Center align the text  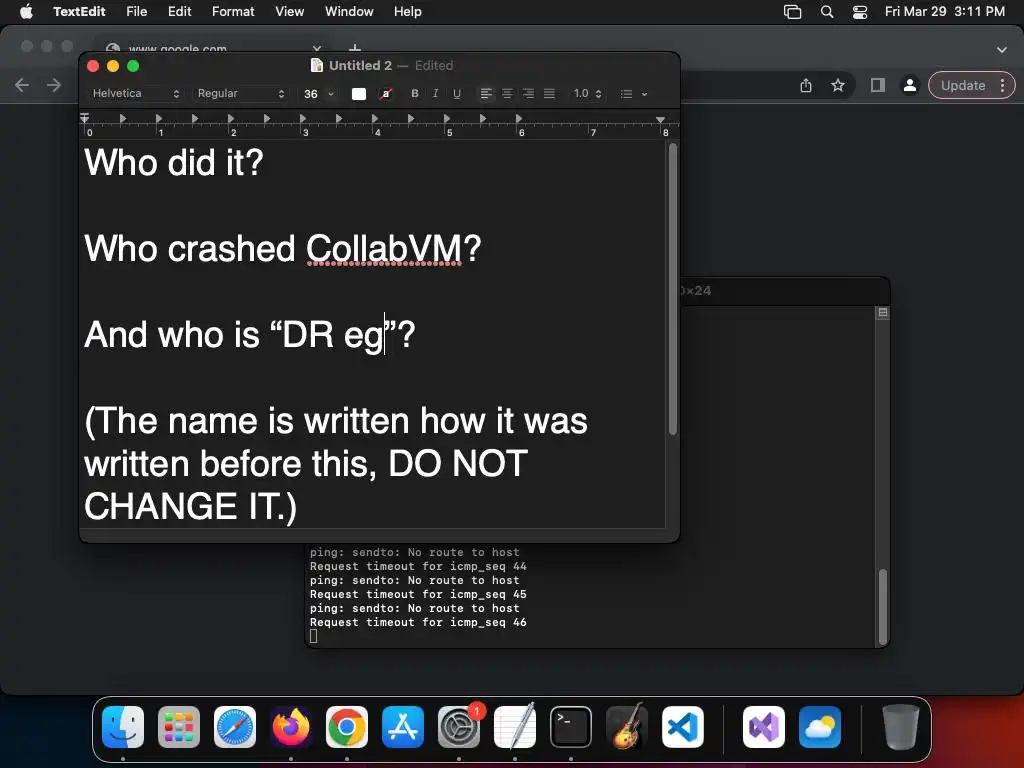(507, 93)
